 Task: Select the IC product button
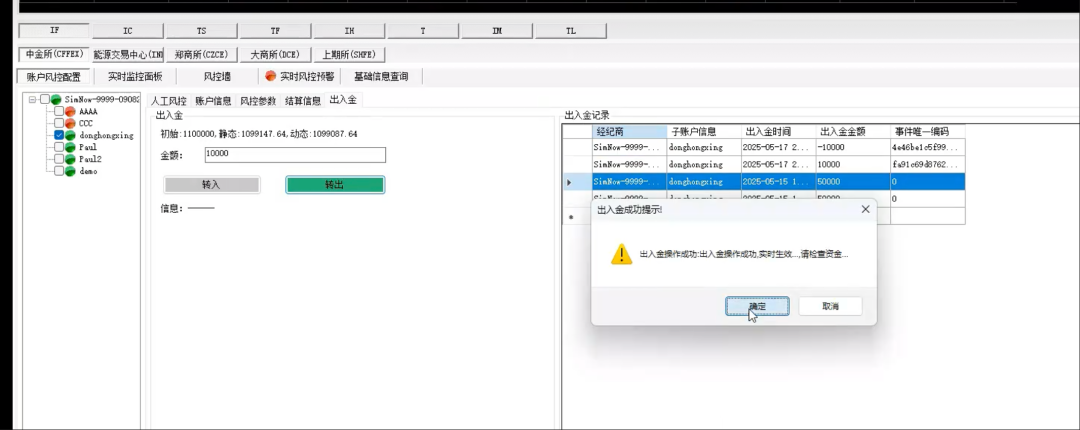point(127,31)
